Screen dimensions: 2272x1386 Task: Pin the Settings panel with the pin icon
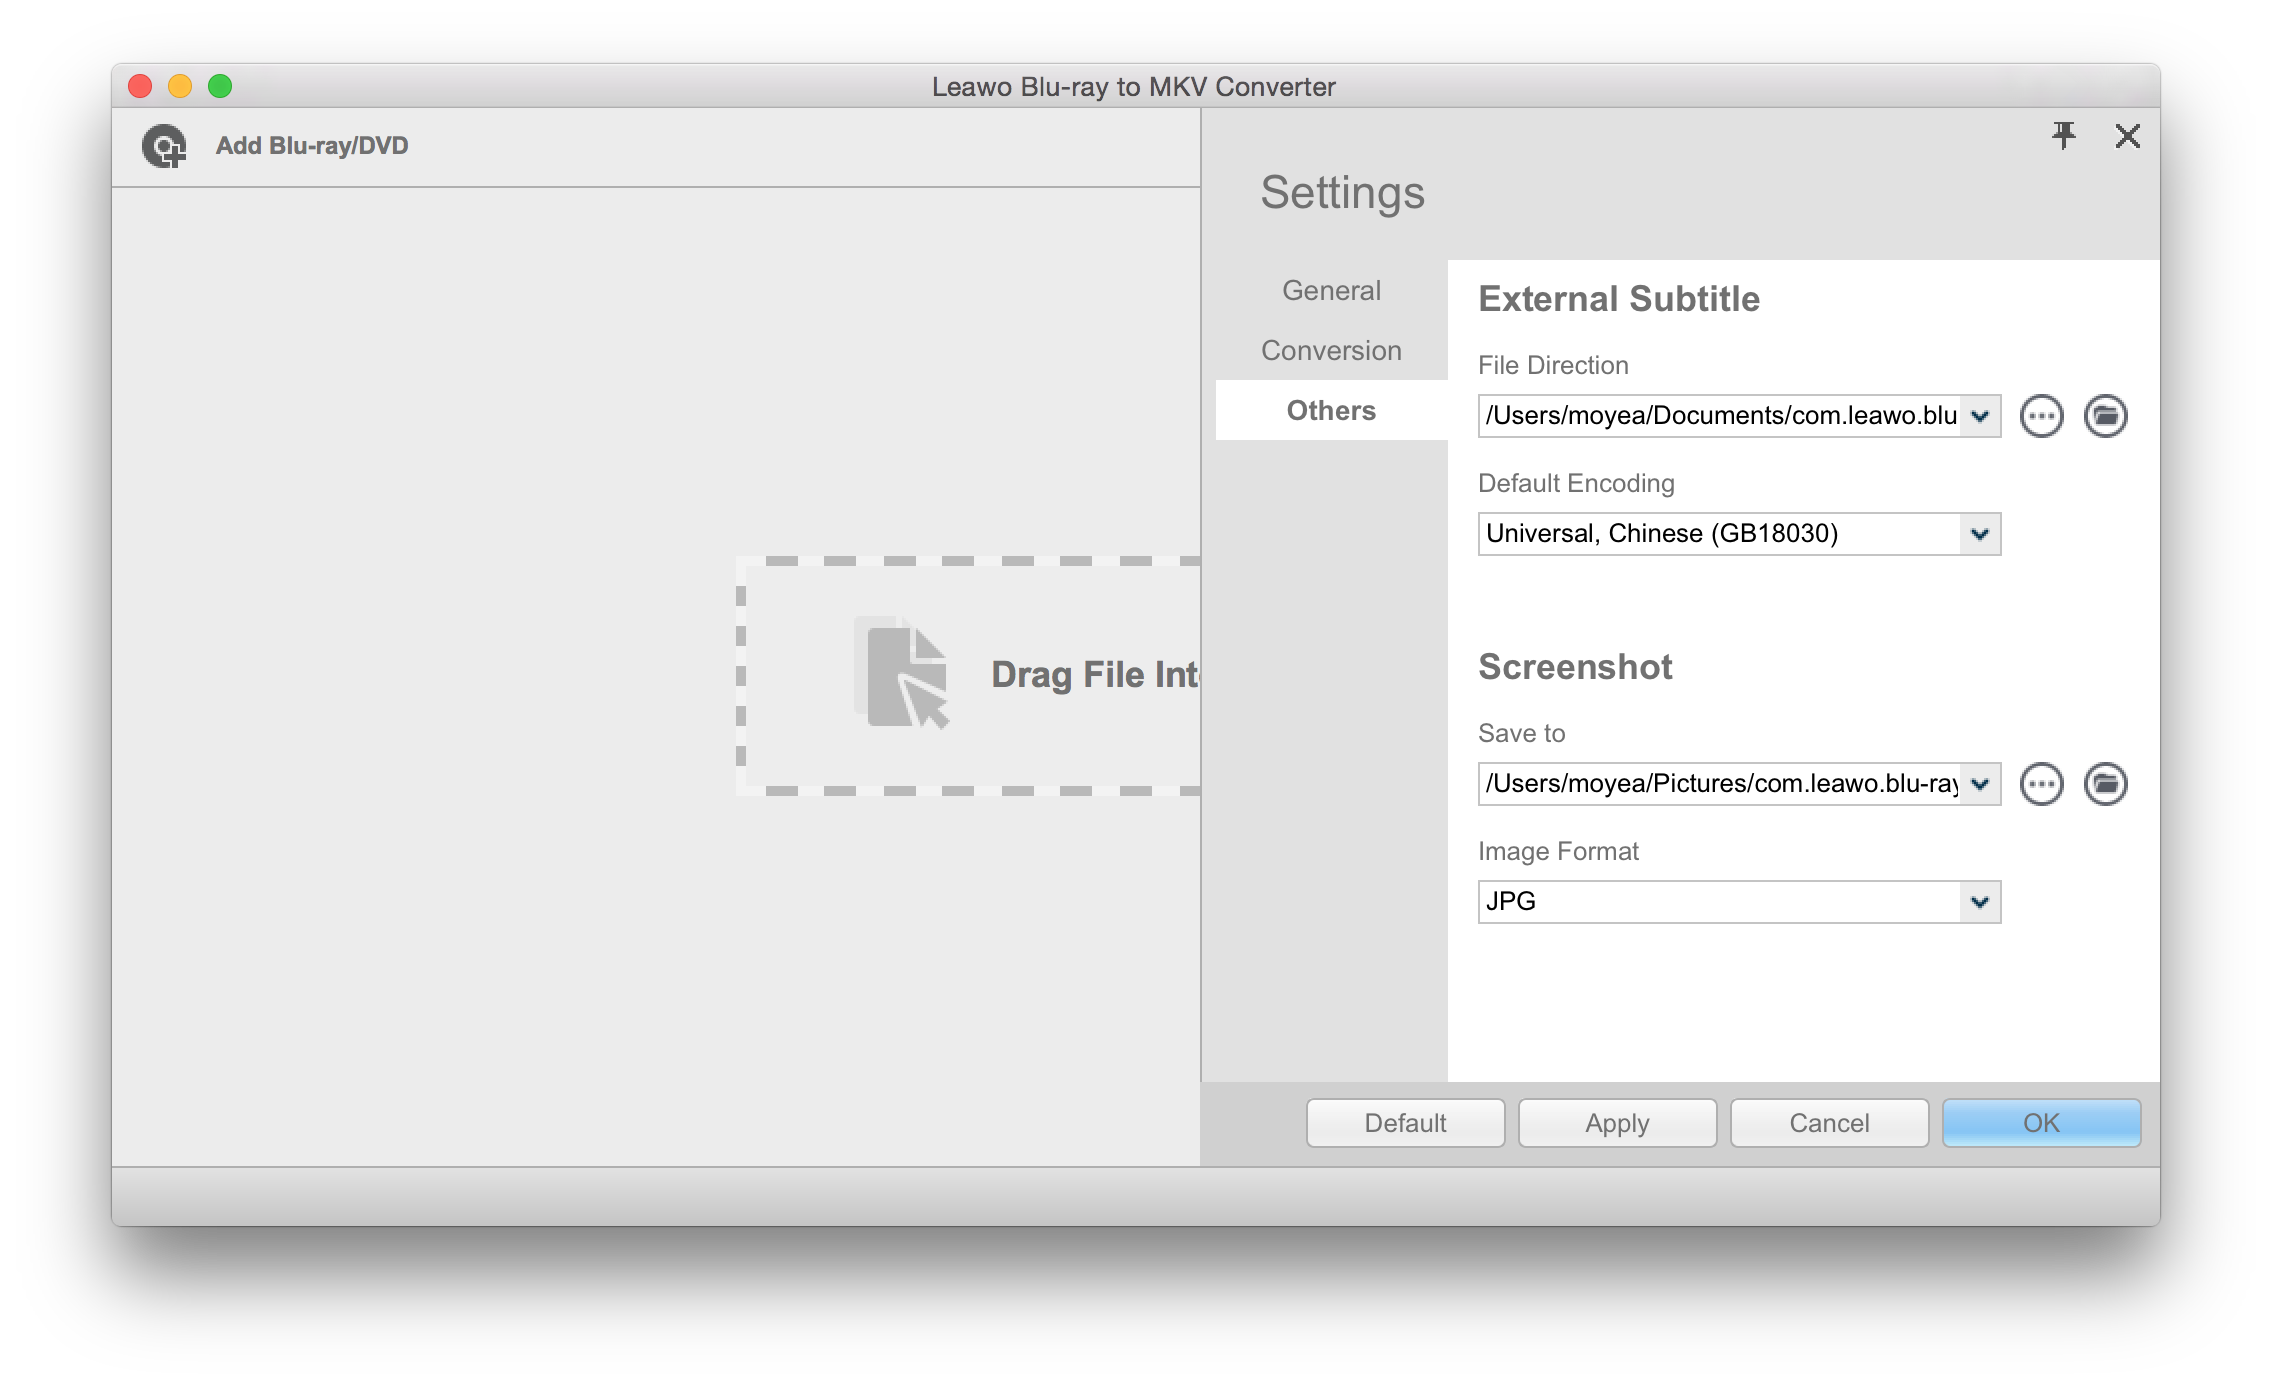click(2064, 135)
